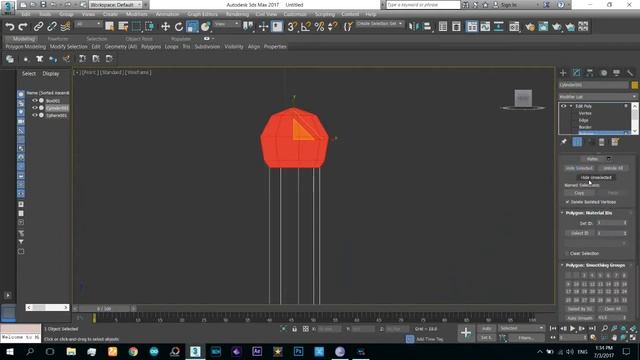Open the Graph Editors menu

pos(202,14)
